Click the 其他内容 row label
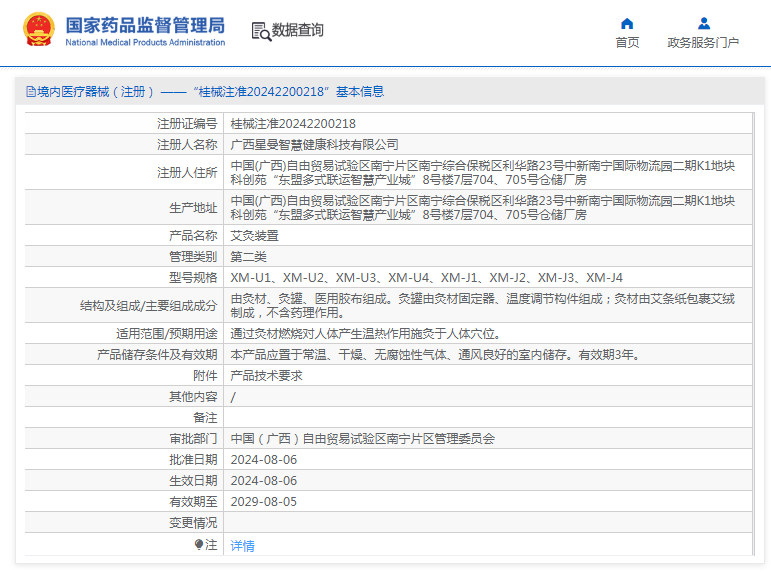The width and height of the screenshot is (771, 578). (x=193, y=396)
